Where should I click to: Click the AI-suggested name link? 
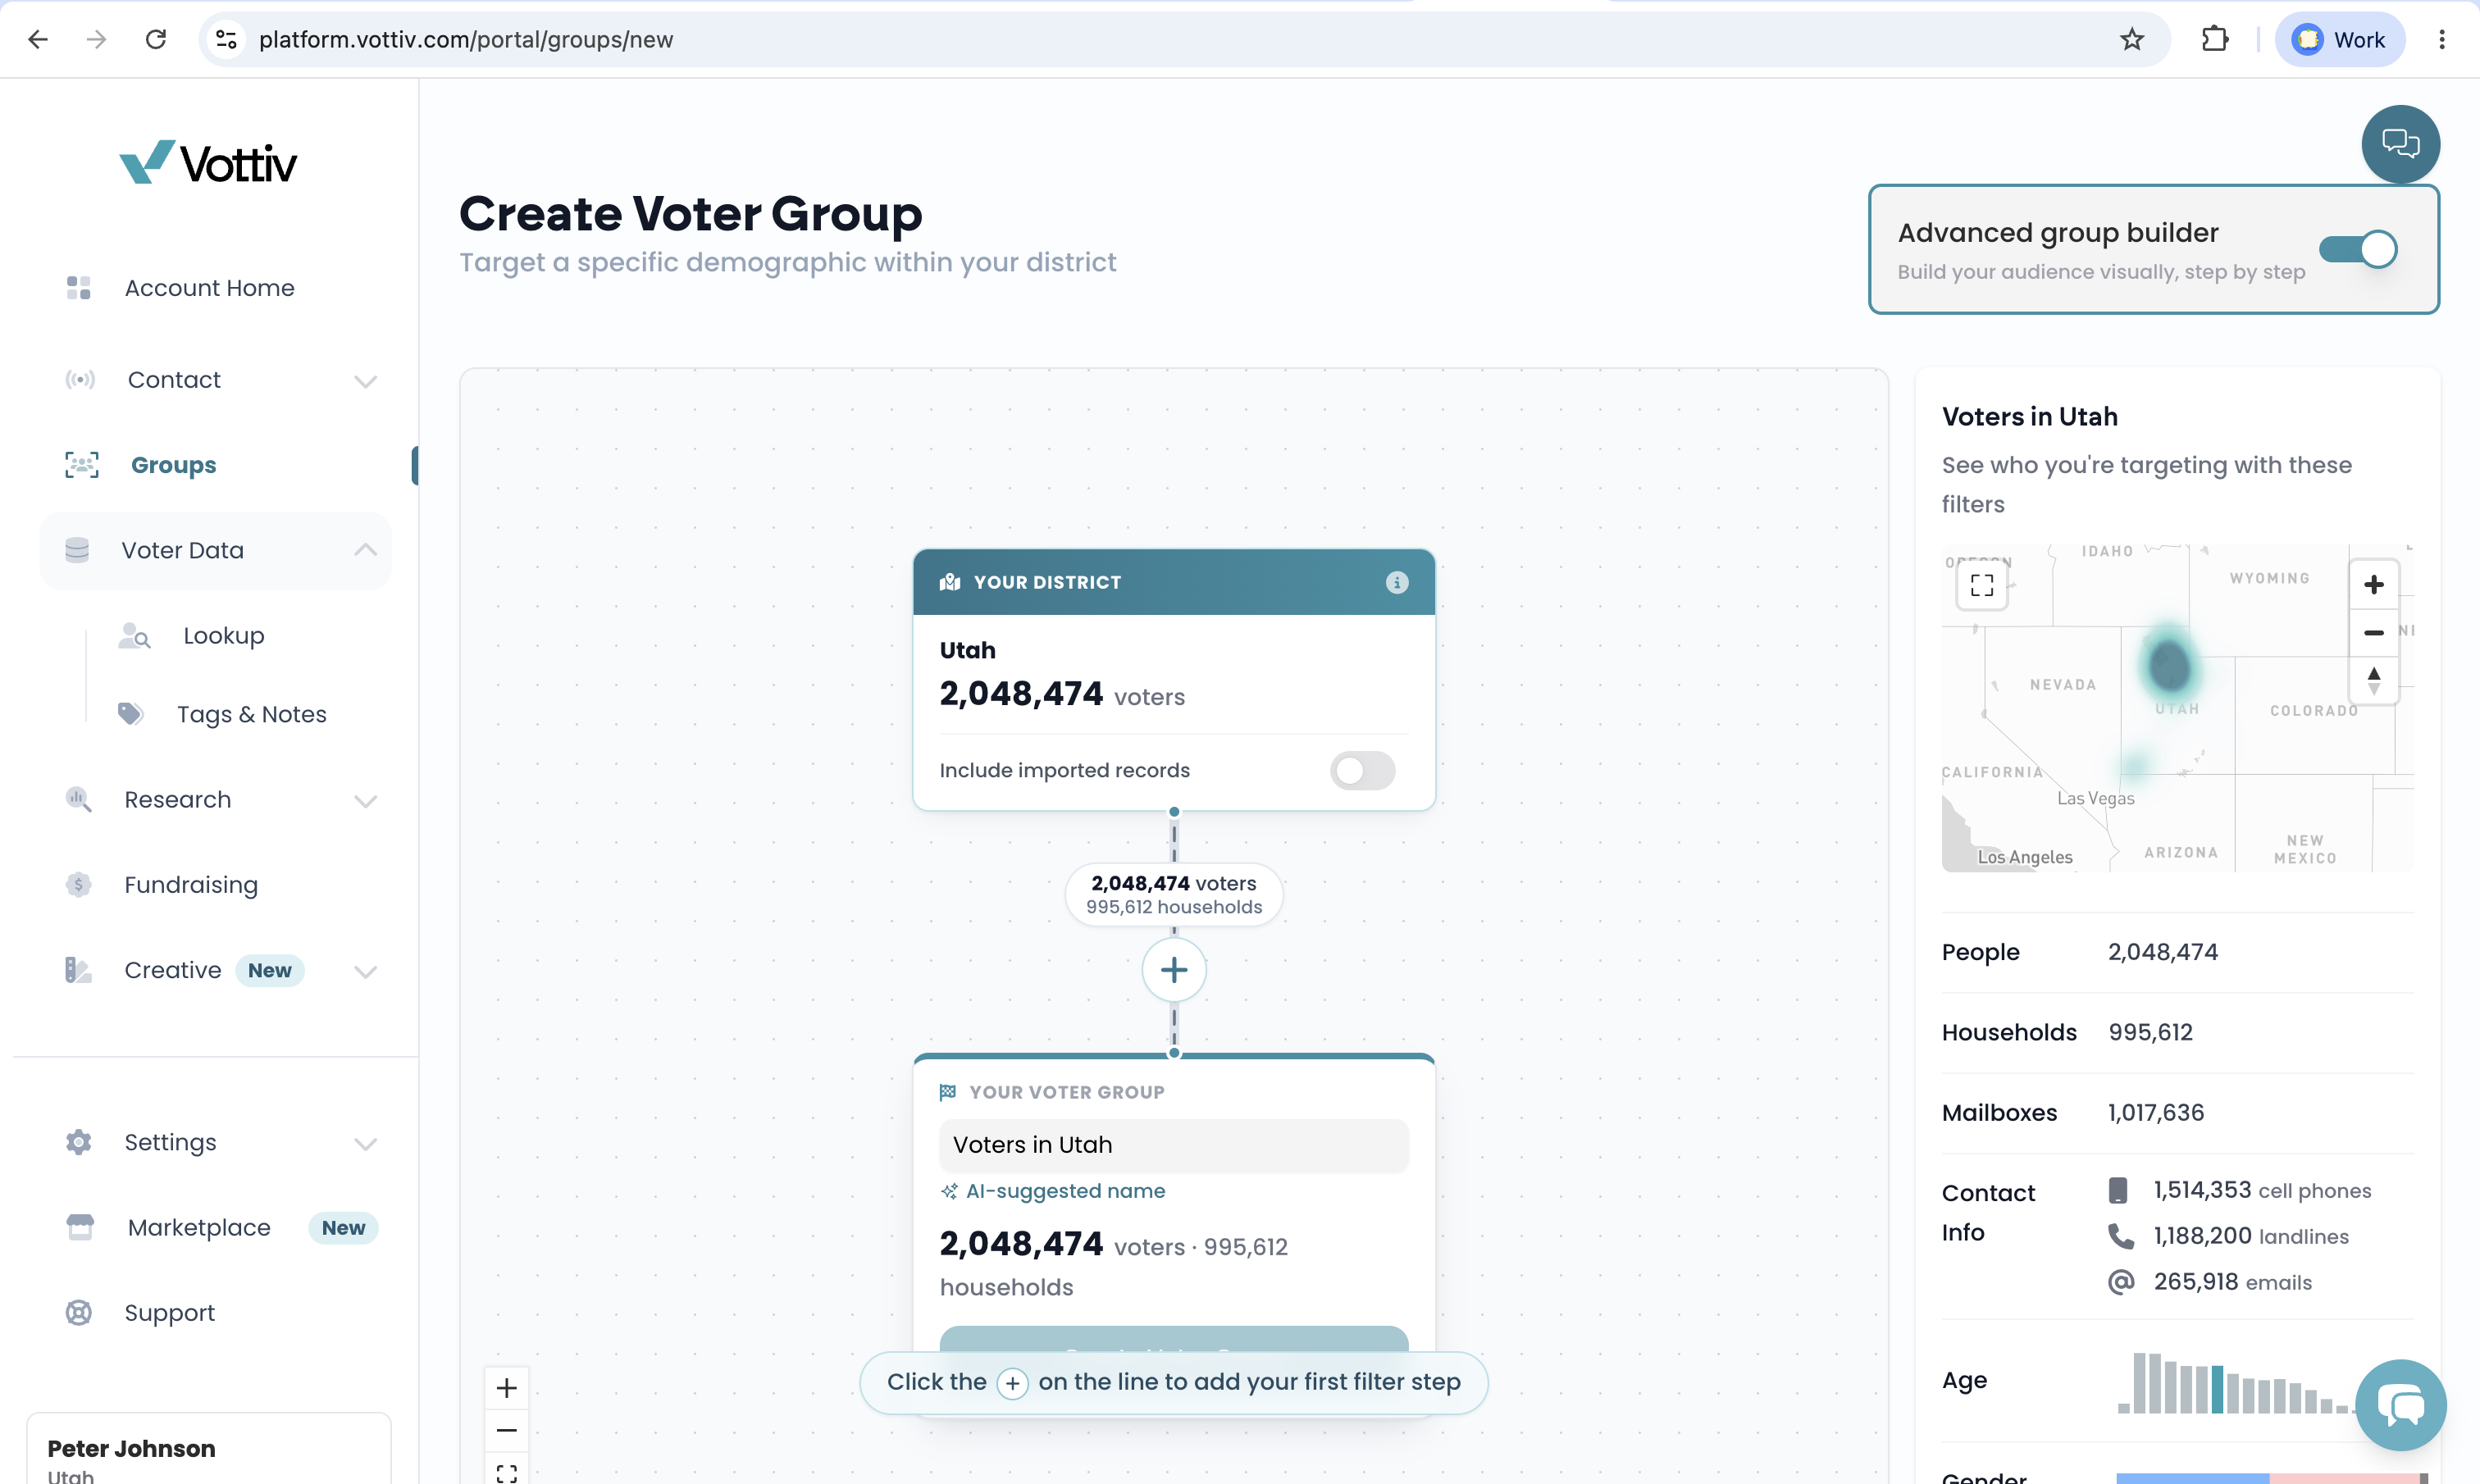click(1053, 1191)
